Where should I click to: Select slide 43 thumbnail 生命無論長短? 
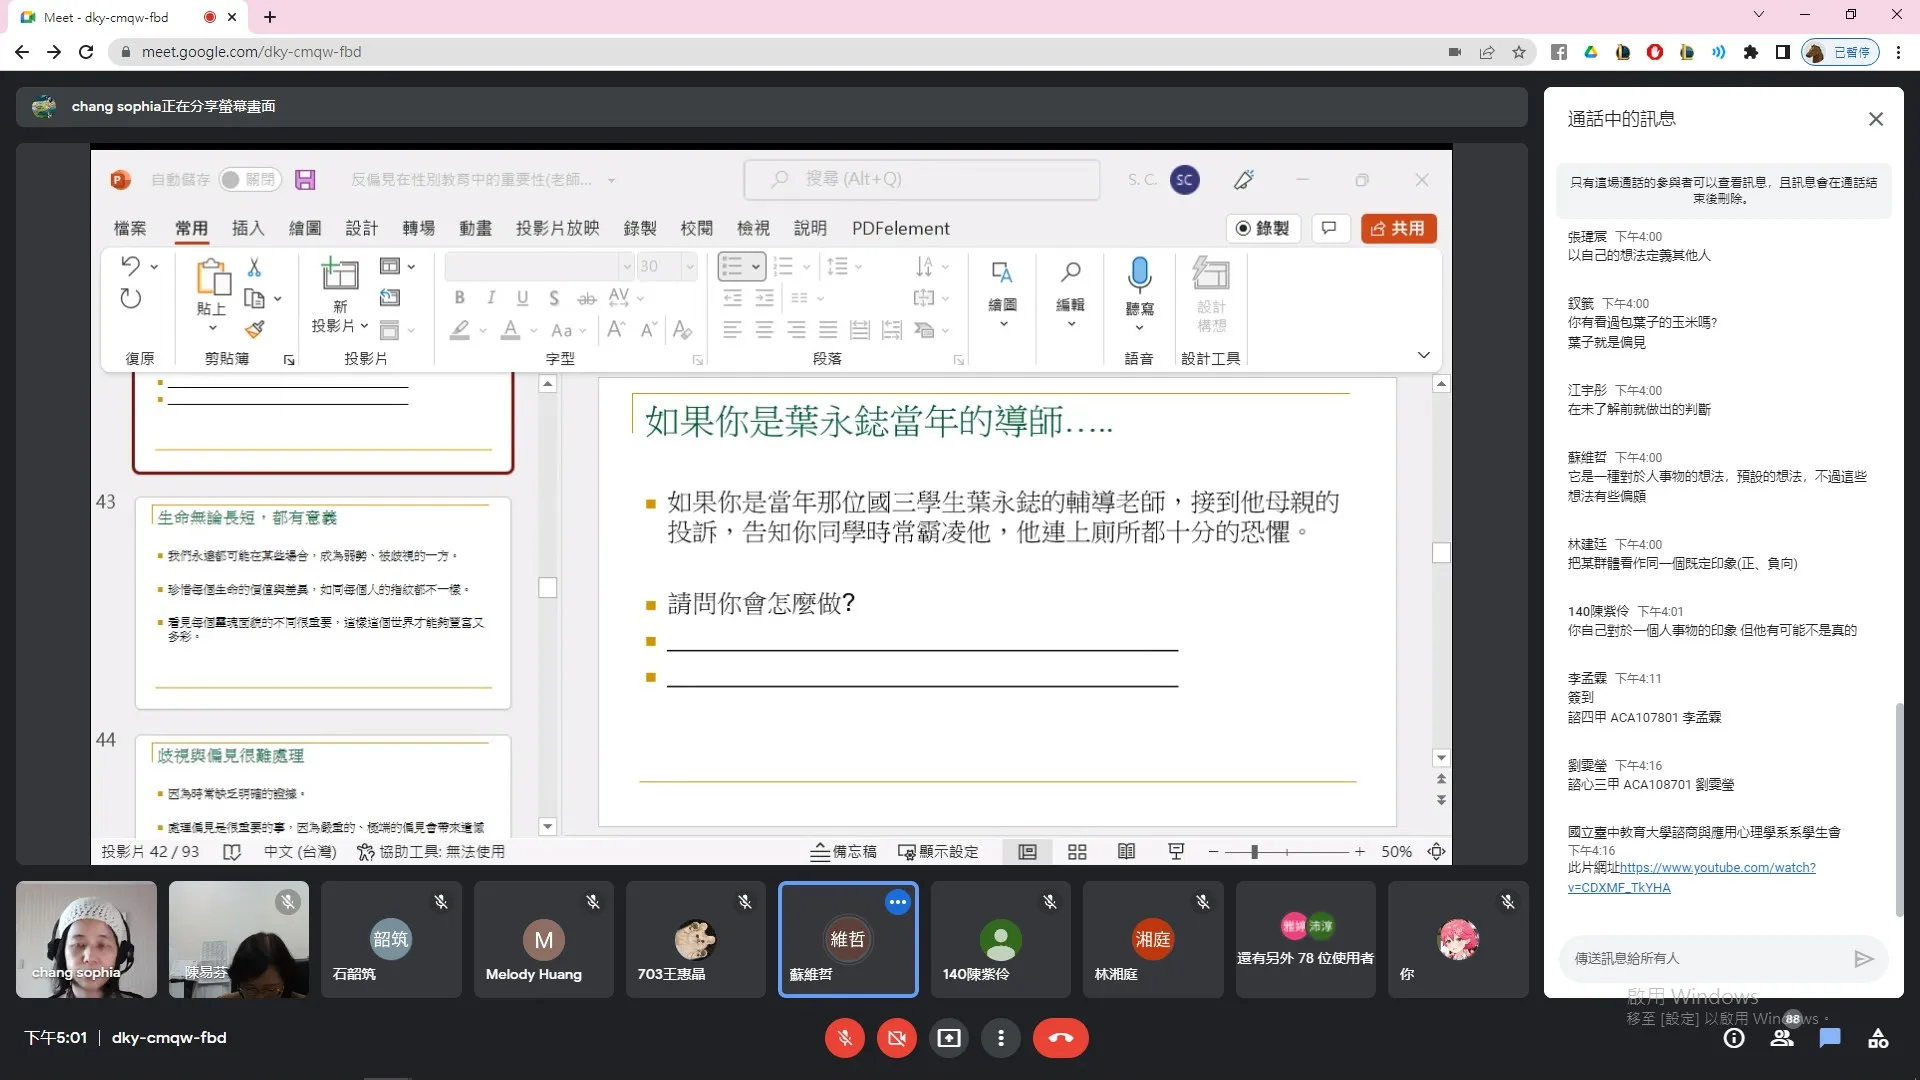pyautogui.click(x=323, y=603)
